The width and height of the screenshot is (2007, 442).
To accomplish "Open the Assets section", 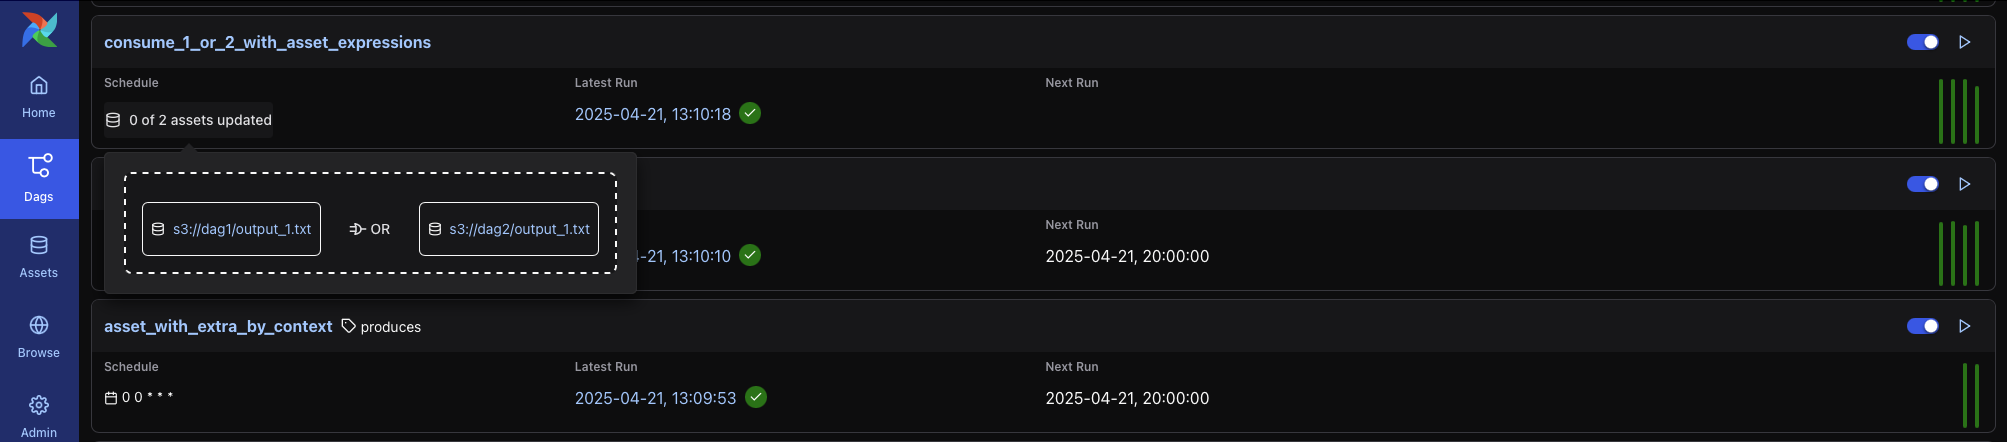I will click(39, 257).
